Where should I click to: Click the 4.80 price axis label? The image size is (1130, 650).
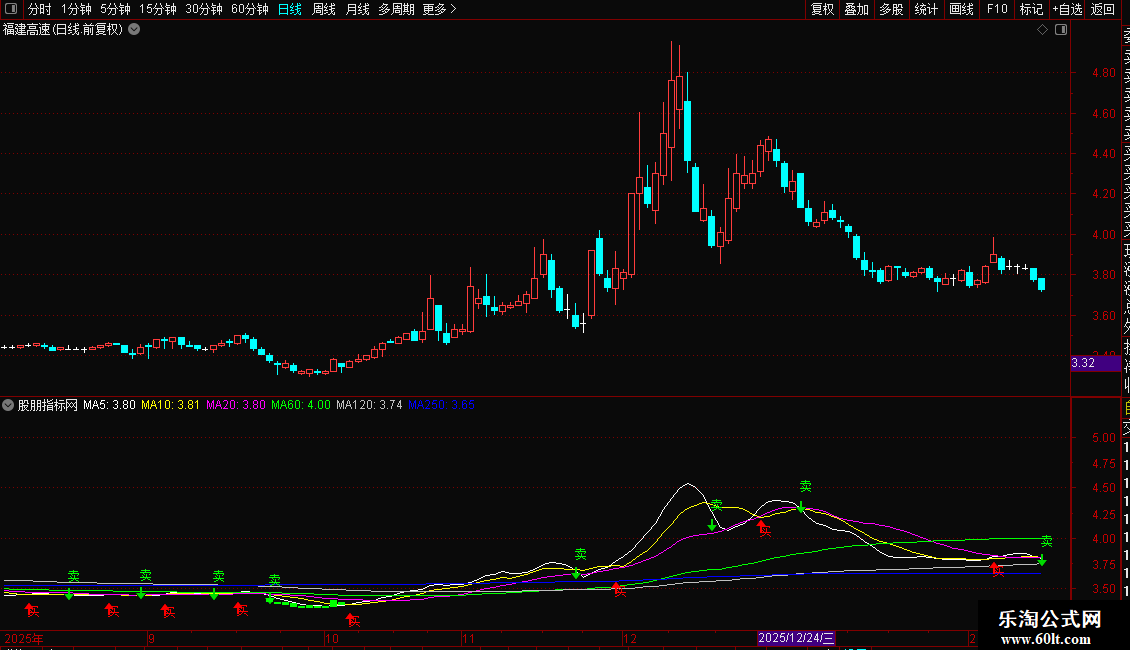[x=1103, y=73]
